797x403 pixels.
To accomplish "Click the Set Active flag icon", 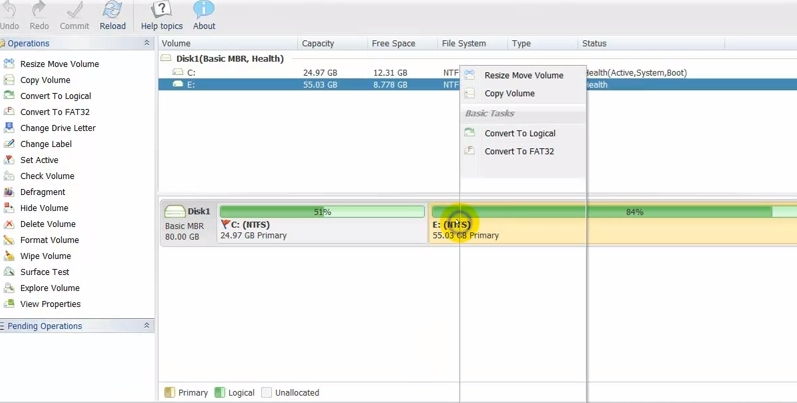I will (9, 160).
